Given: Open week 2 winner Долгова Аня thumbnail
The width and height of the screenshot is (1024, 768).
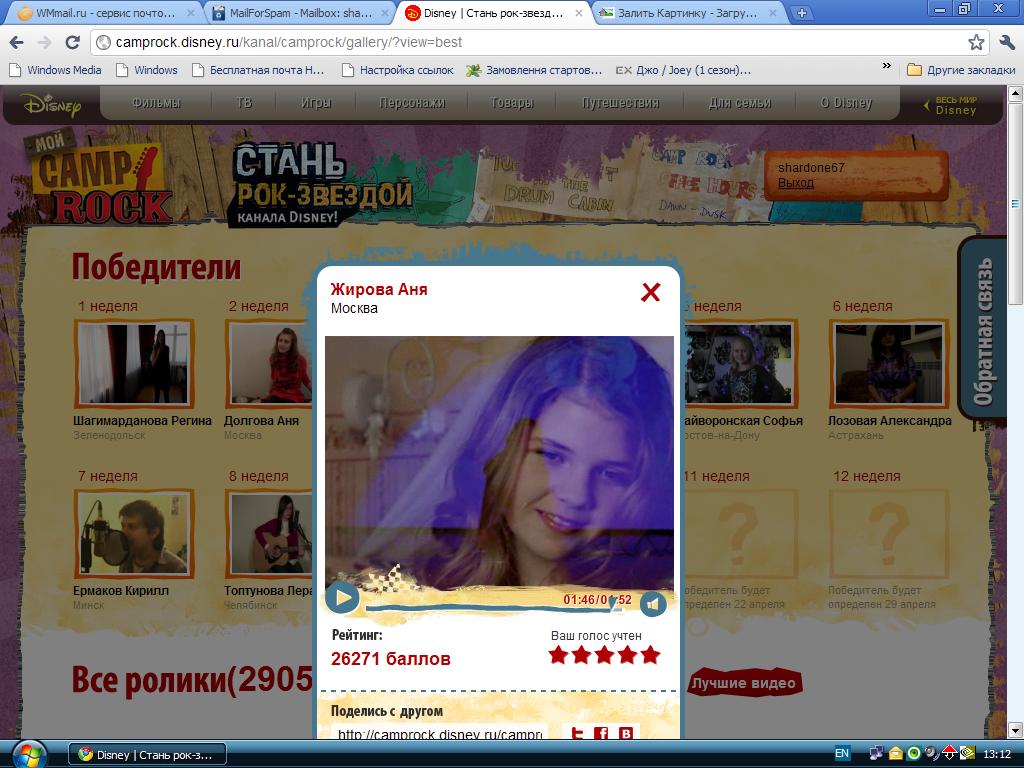Looking at the screenshot, I should click(269, 363).
